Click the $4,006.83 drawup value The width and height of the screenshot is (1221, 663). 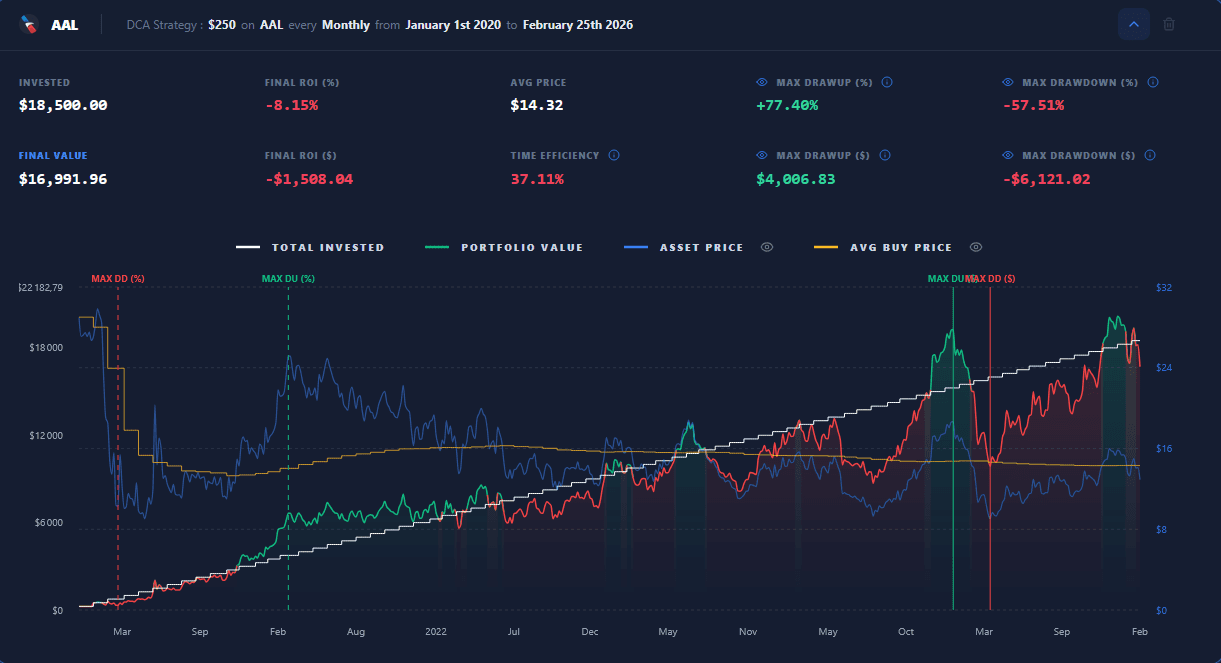796,179
